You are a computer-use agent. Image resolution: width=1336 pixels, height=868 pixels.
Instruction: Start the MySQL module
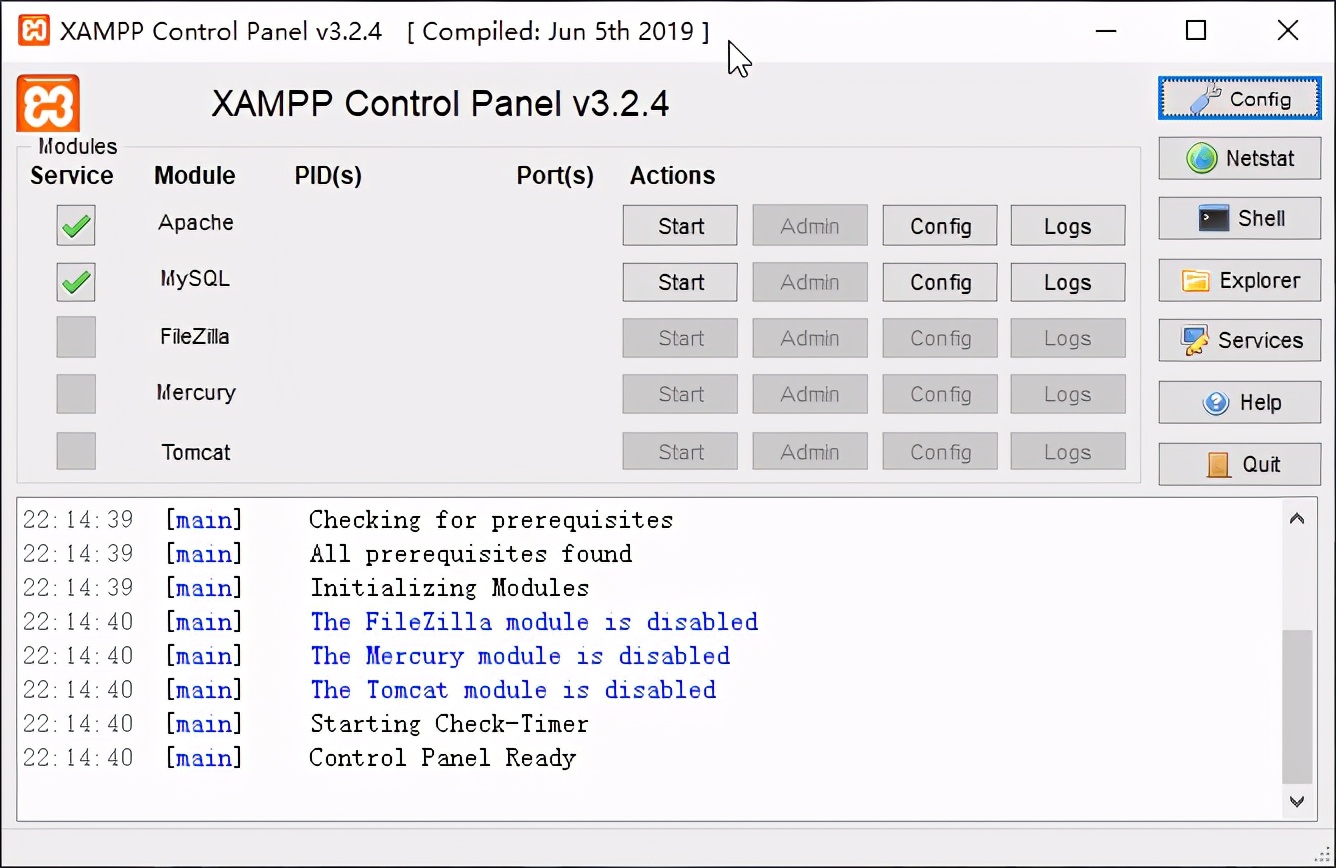(680, 282)
